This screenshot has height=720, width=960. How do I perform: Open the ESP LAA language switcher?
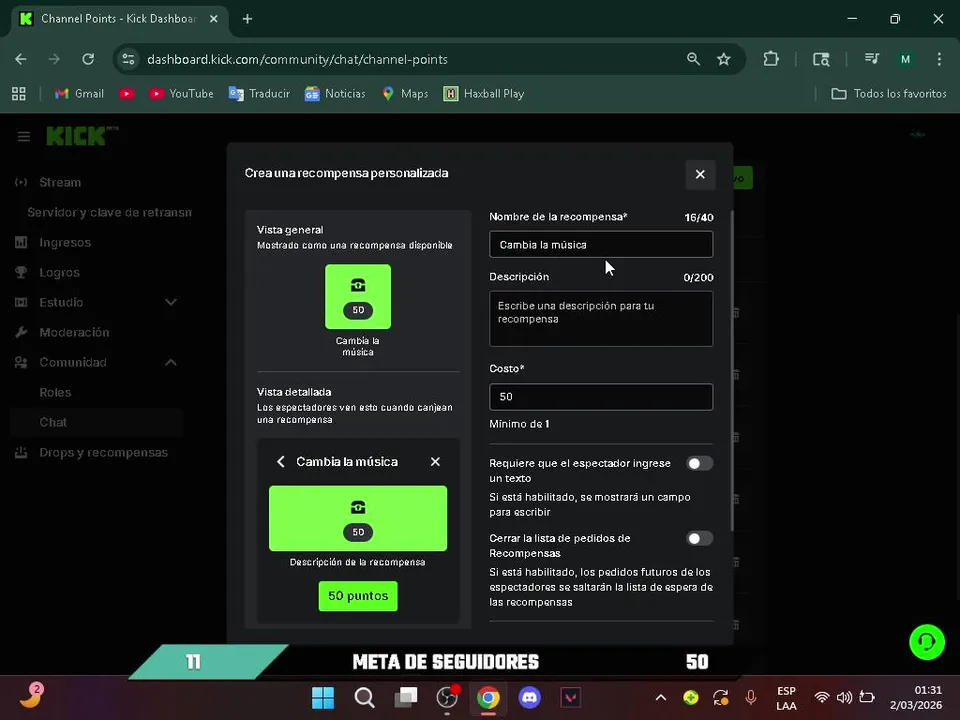[786, 698]
